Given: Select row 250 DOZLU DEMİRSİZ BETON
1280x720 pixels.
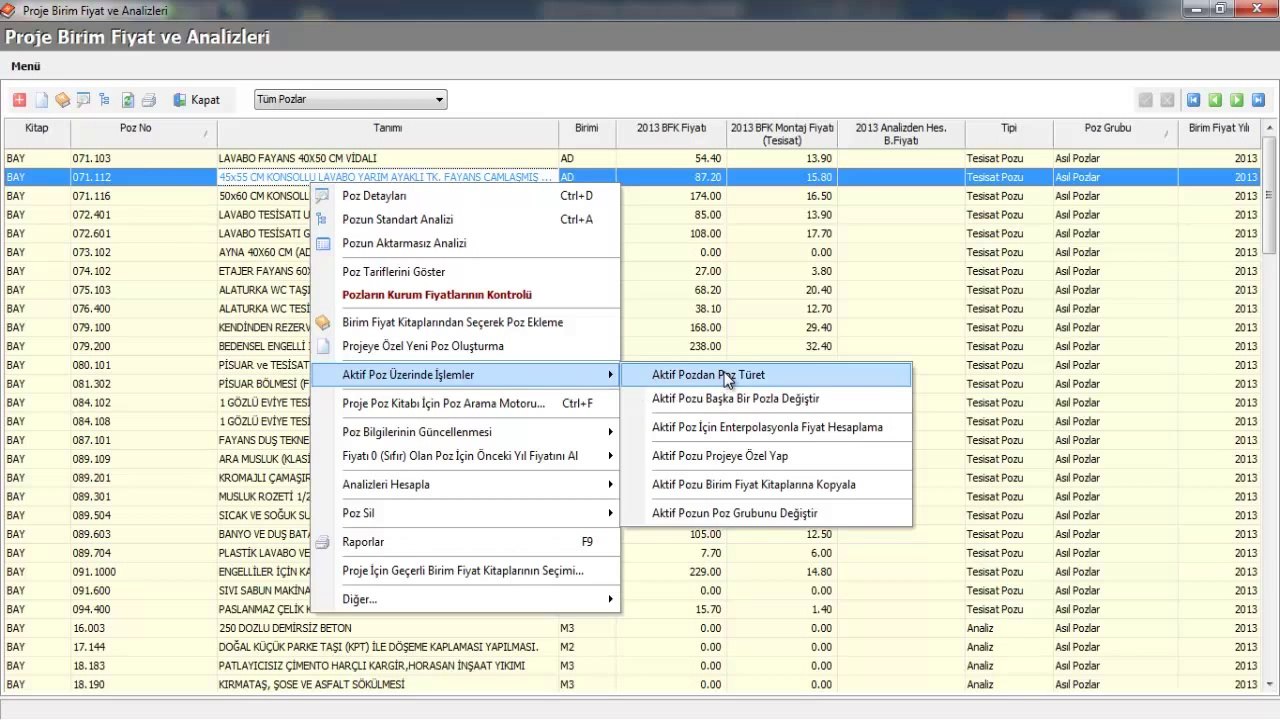Looking at the screenshot, I should click(632, 628).
